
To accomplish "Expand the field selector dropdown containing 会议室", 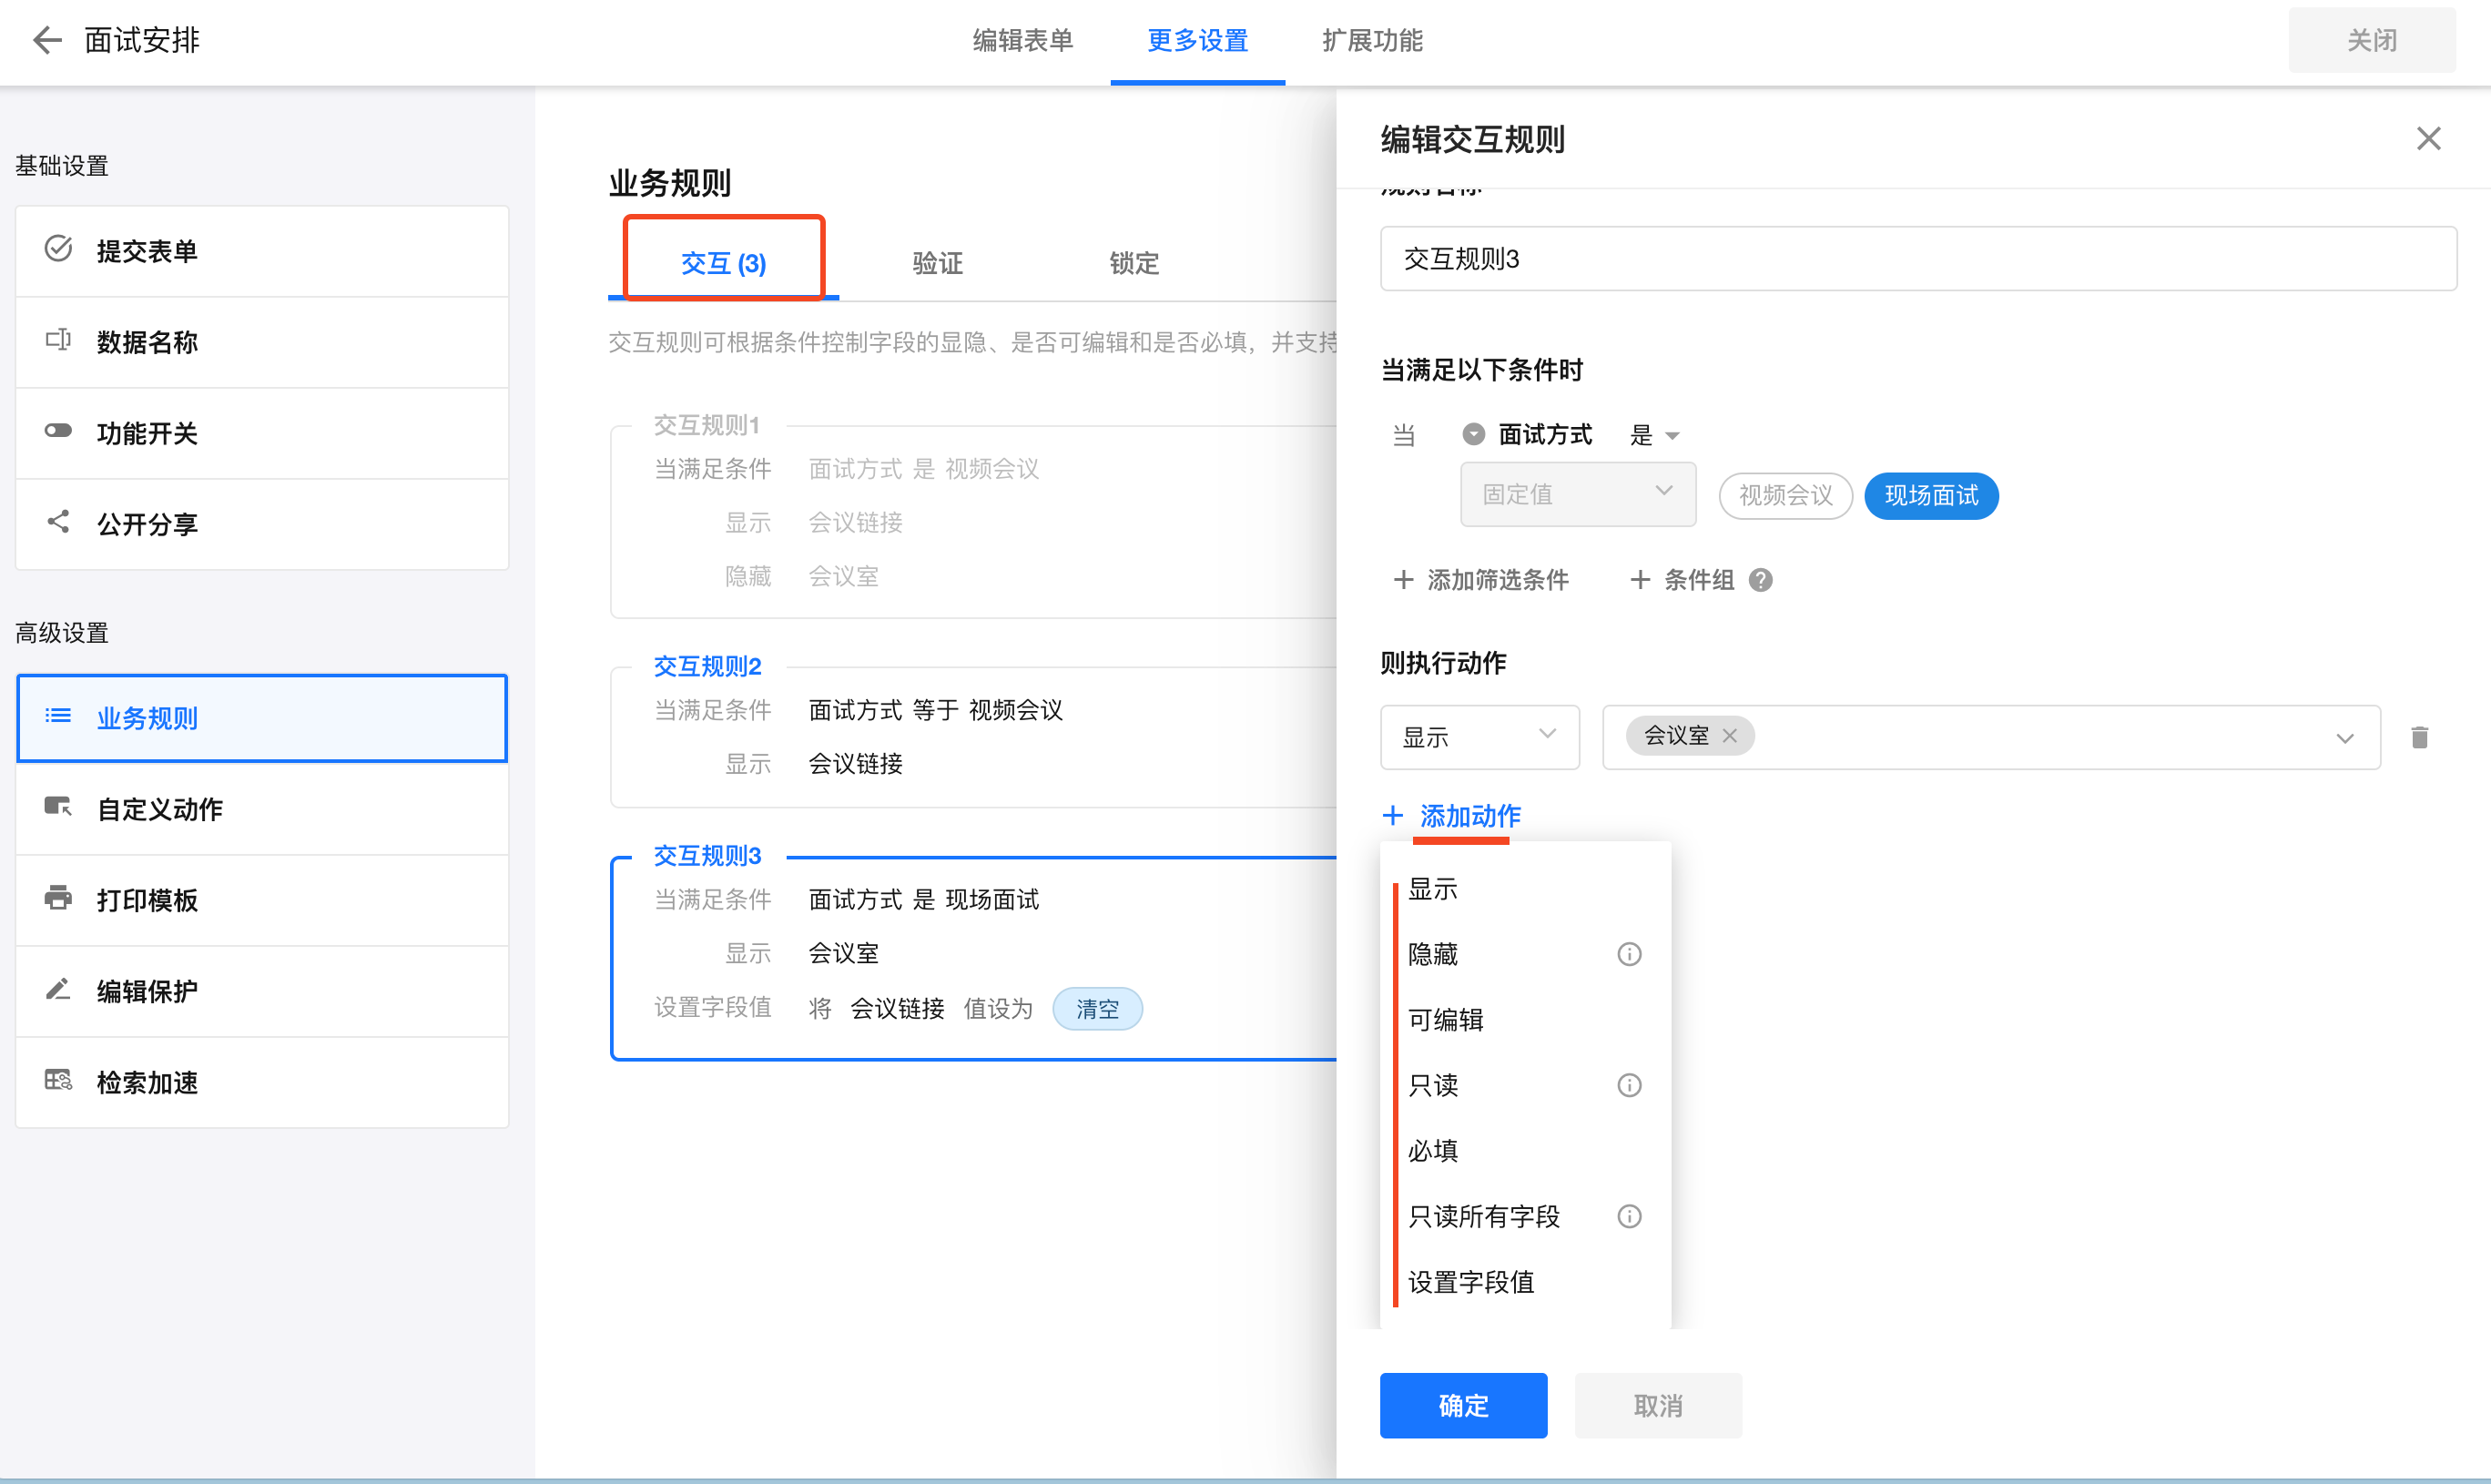I will point(2344,738).
